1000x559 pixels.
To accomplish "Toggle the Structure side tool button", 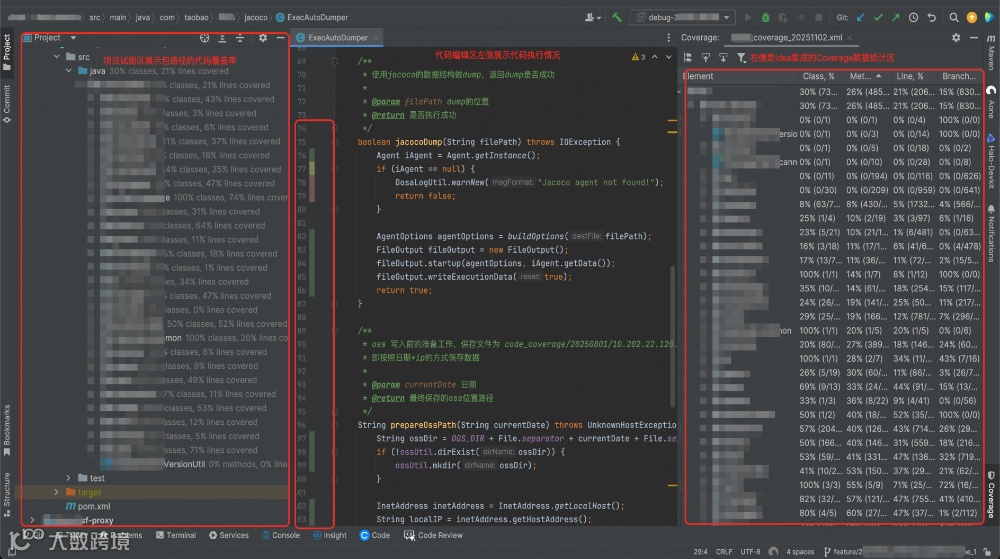I will [x=7, y=494].
